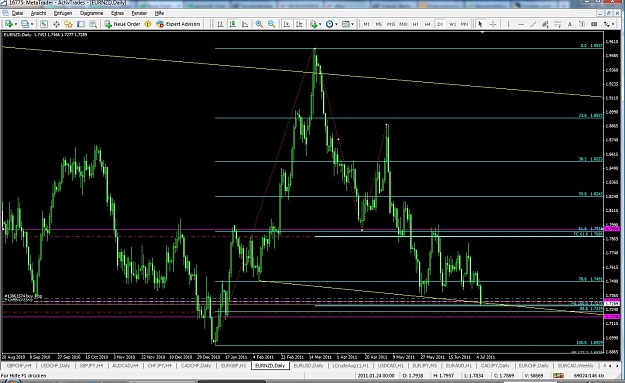Open the templates icon
The image size is (625, 383).
coord(346,24)
